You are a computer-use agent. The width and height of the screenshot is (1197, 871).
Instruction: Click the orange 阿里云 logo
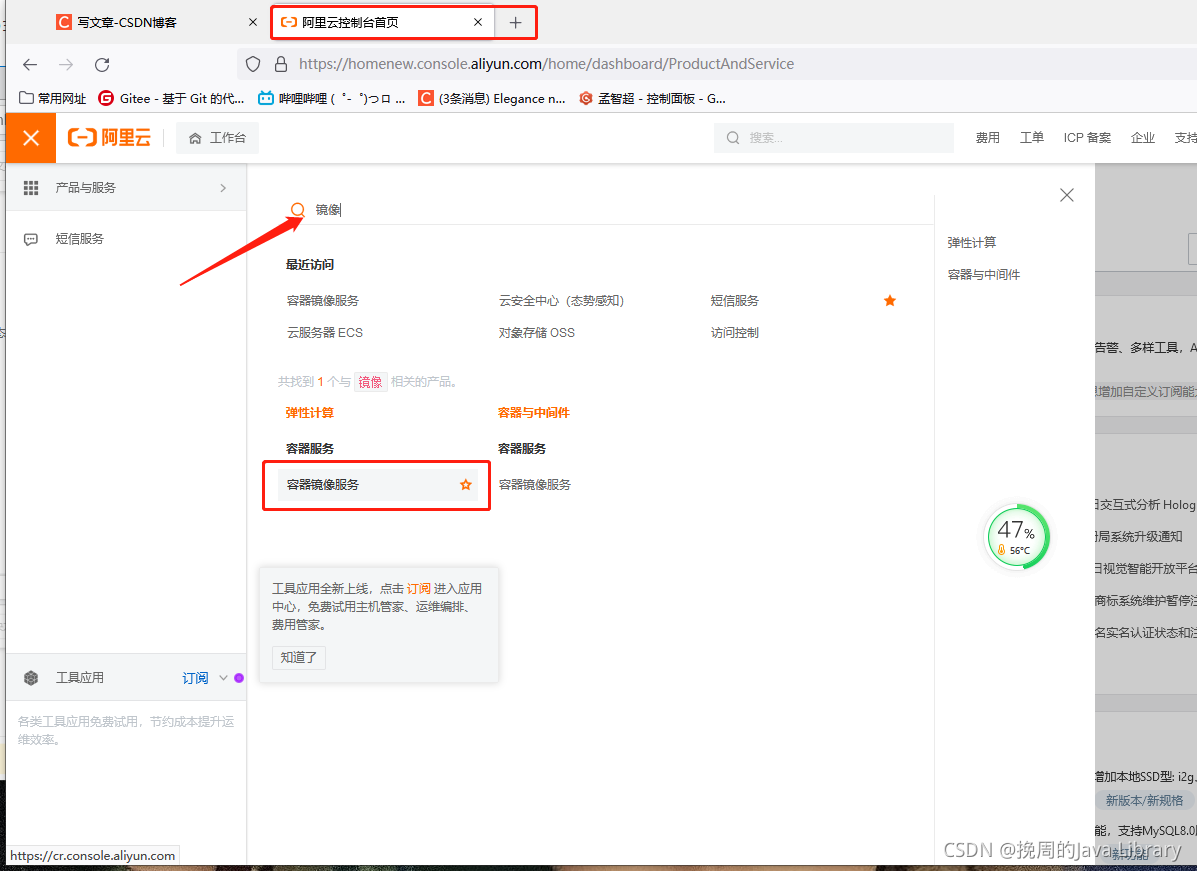pyautogui.click(x=108, y=137)
